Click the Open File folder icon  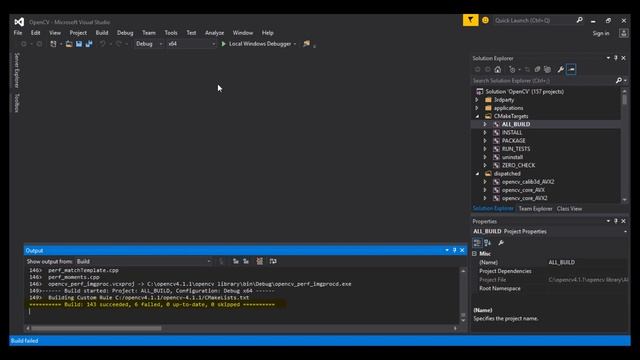point(69,44)
